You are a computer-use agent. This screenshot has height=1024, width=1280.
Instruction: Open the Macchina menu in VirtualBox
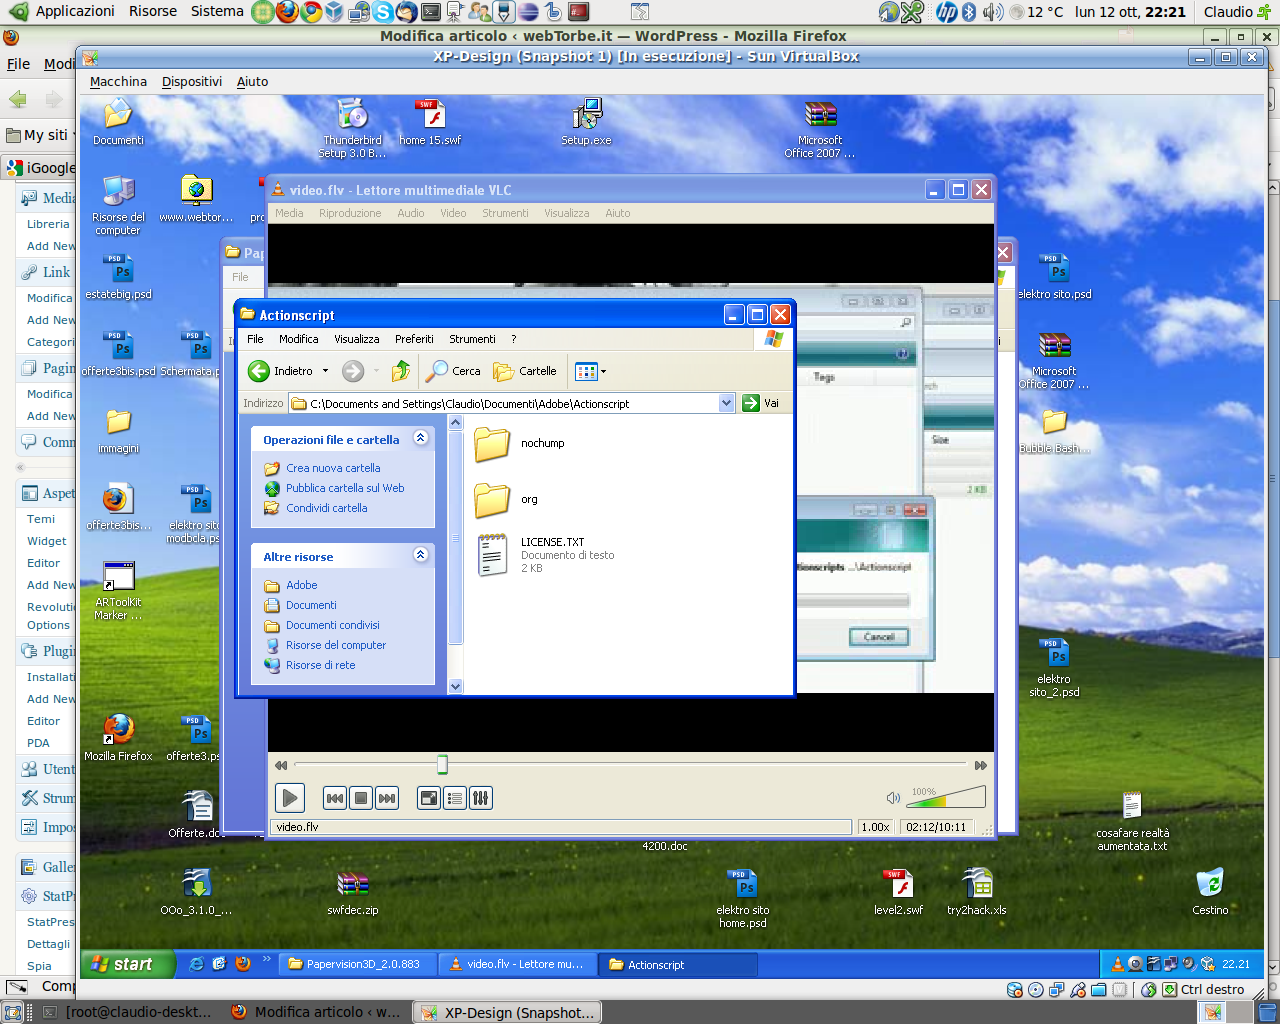(118, 82)
